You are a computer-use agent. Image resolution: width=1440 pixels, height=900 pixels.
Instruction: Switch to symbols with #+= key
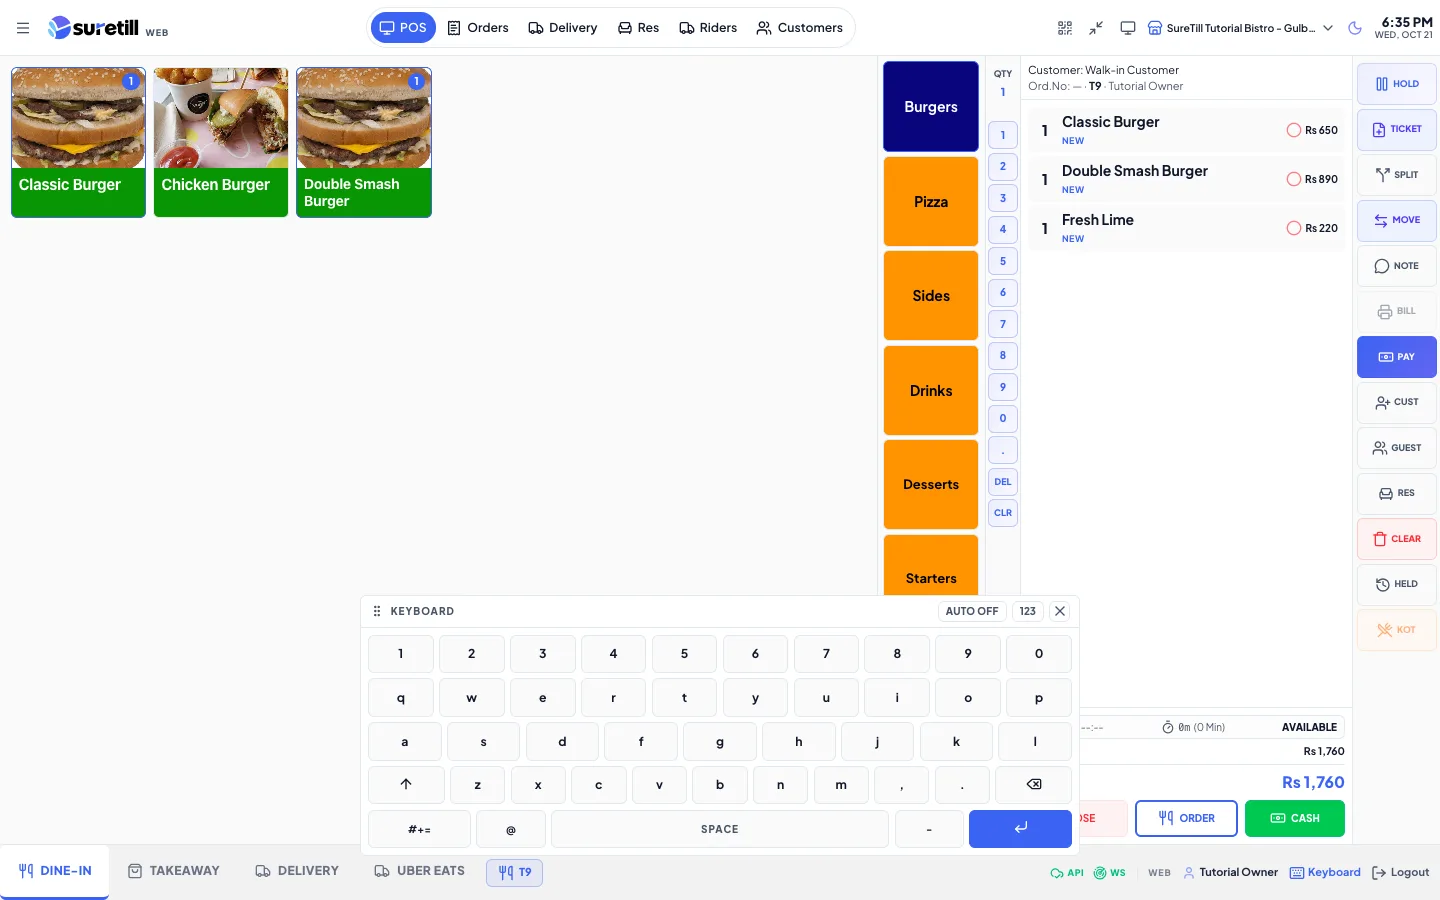point(419,829)
